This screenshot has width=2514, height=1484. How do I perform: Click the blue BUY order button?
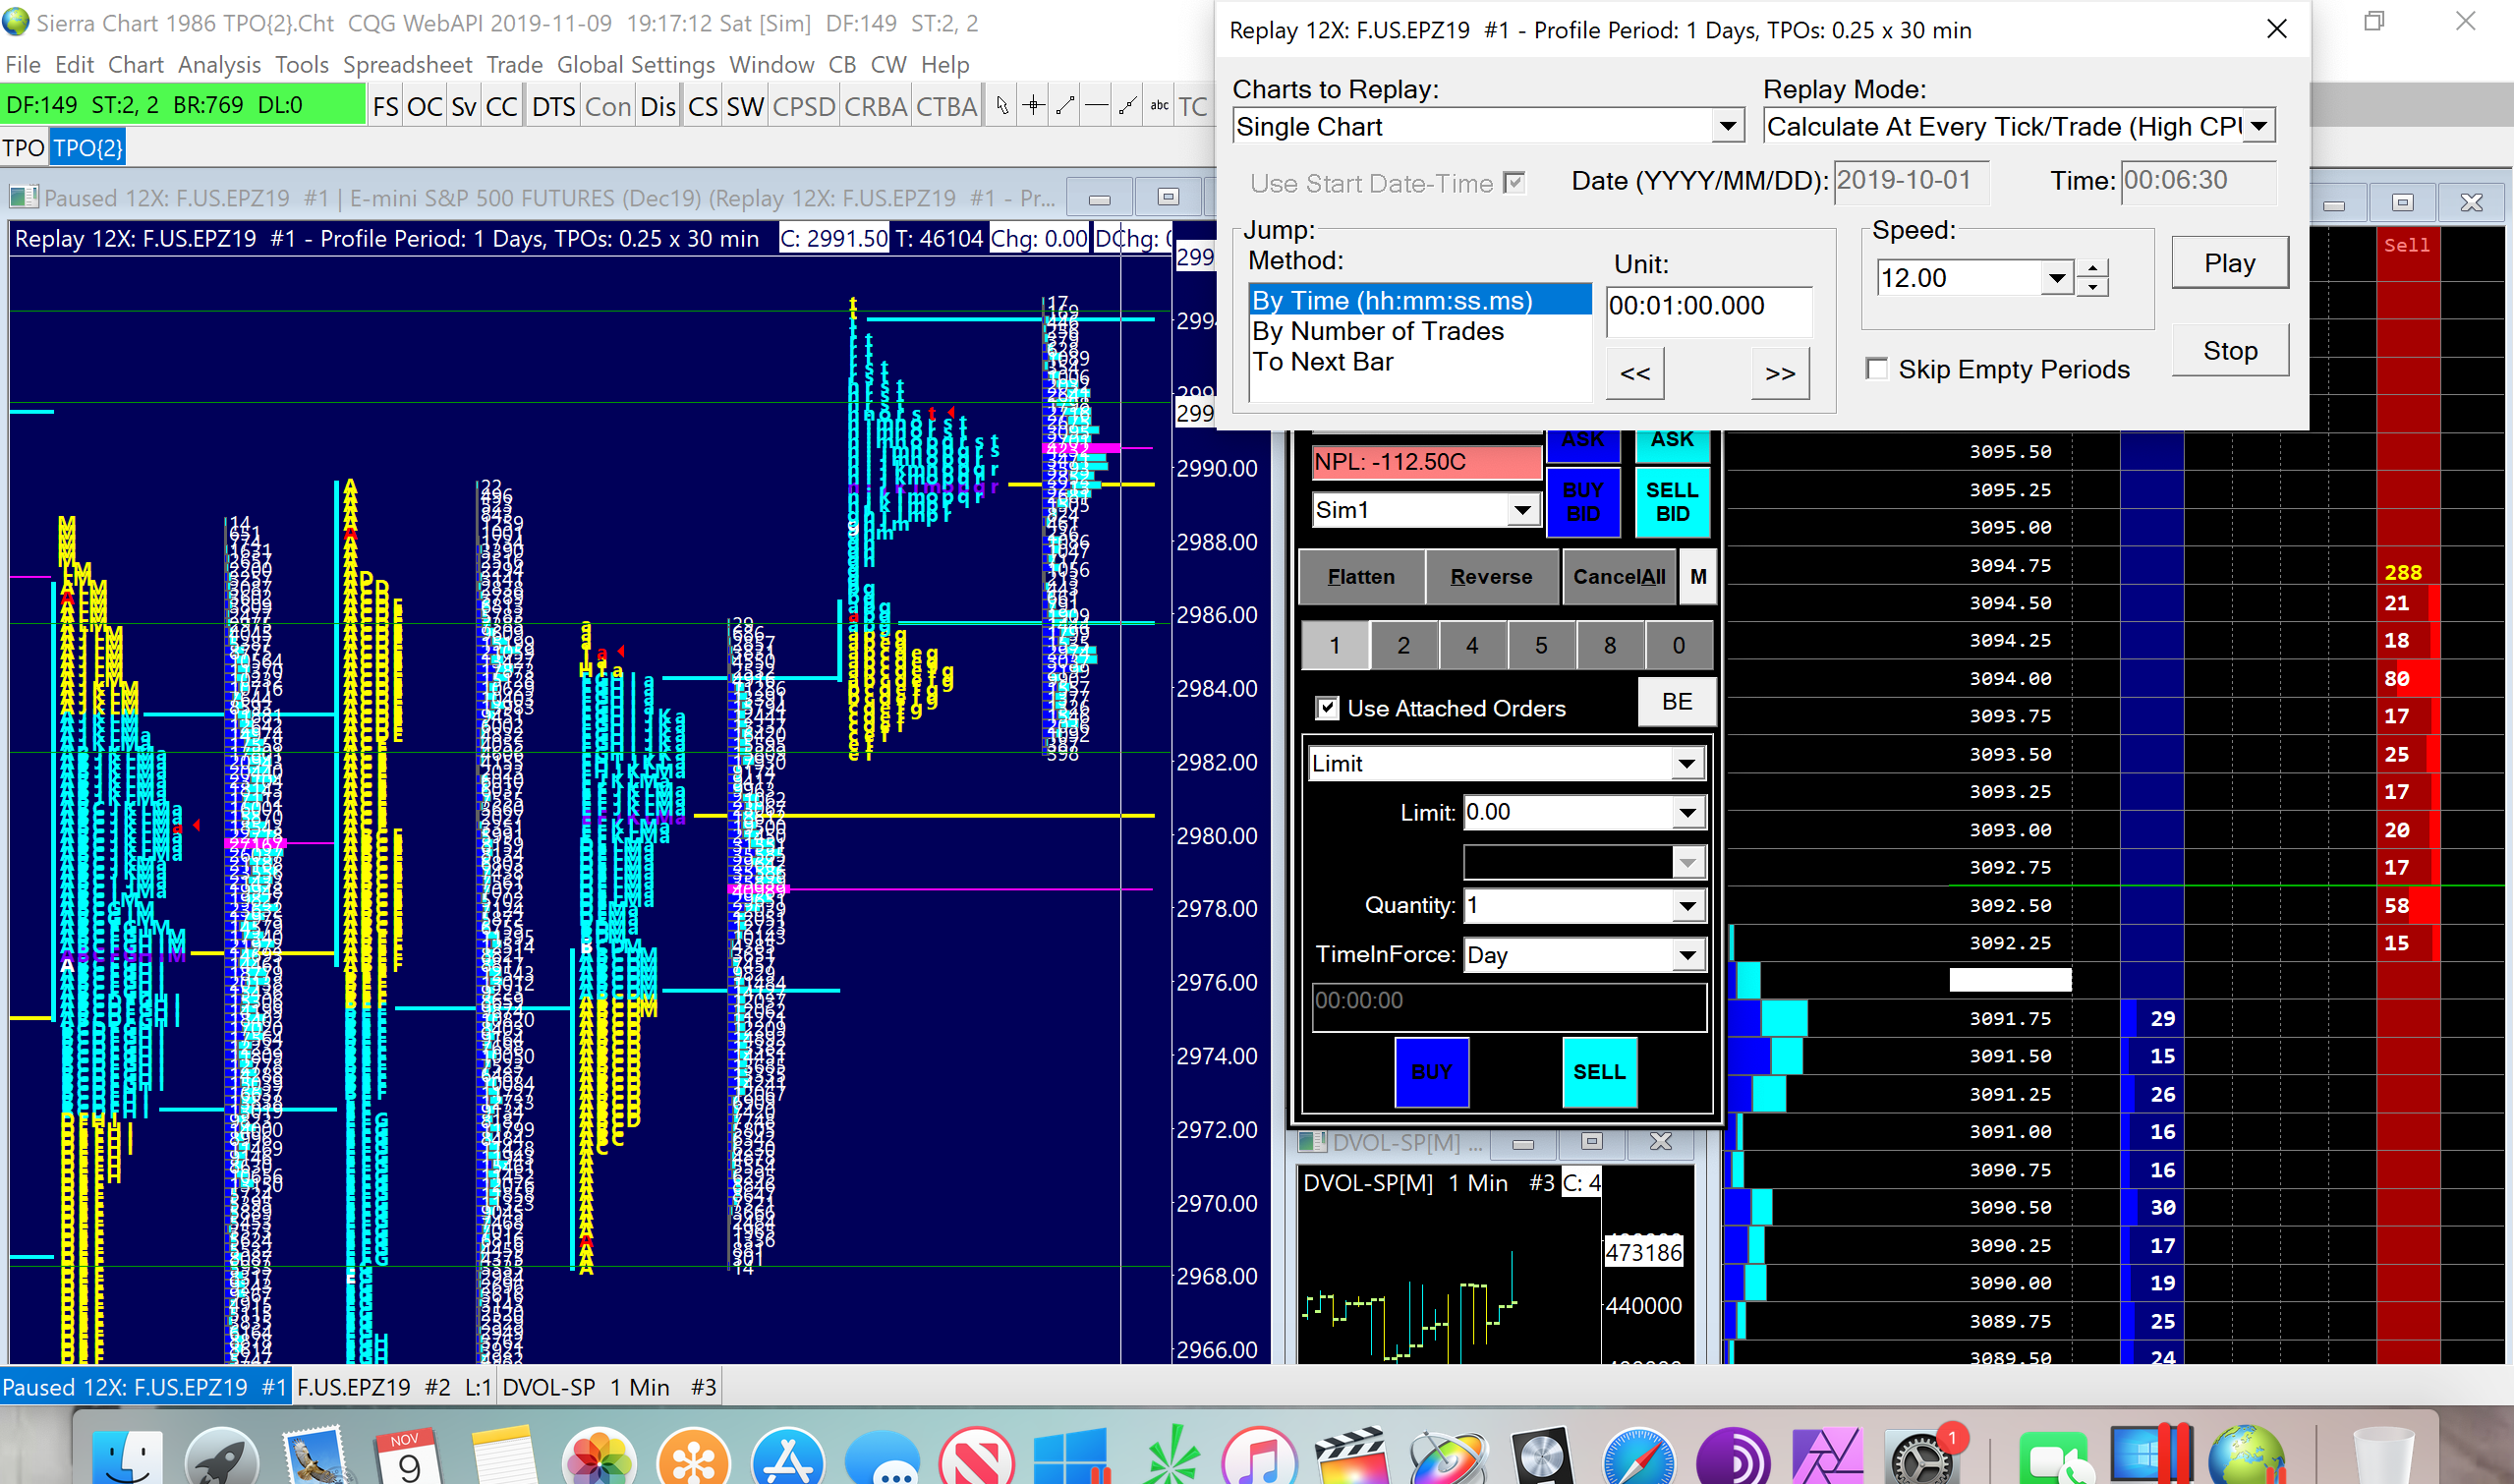(1432, 1072)
